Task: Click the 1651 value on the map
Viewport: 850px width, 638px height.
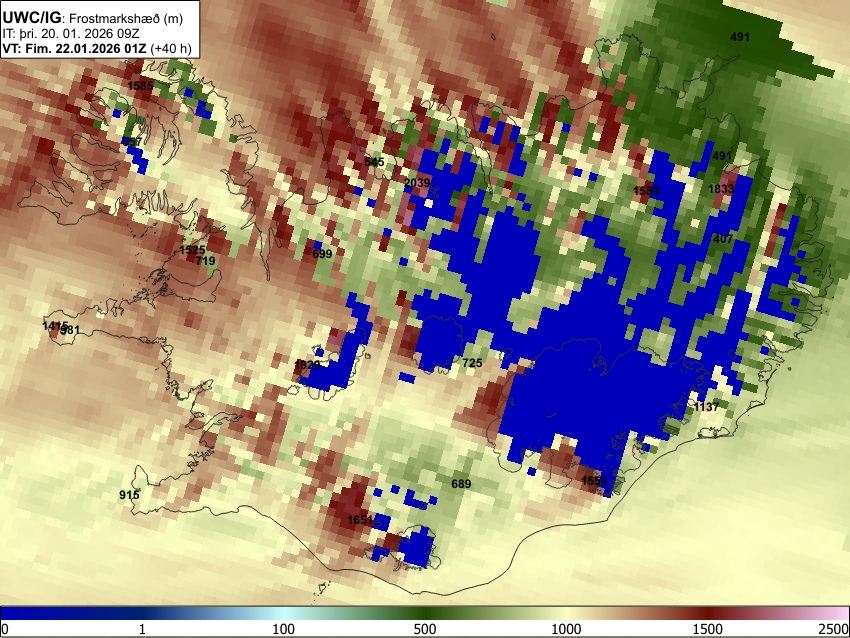Action: (x=360, y=520)
